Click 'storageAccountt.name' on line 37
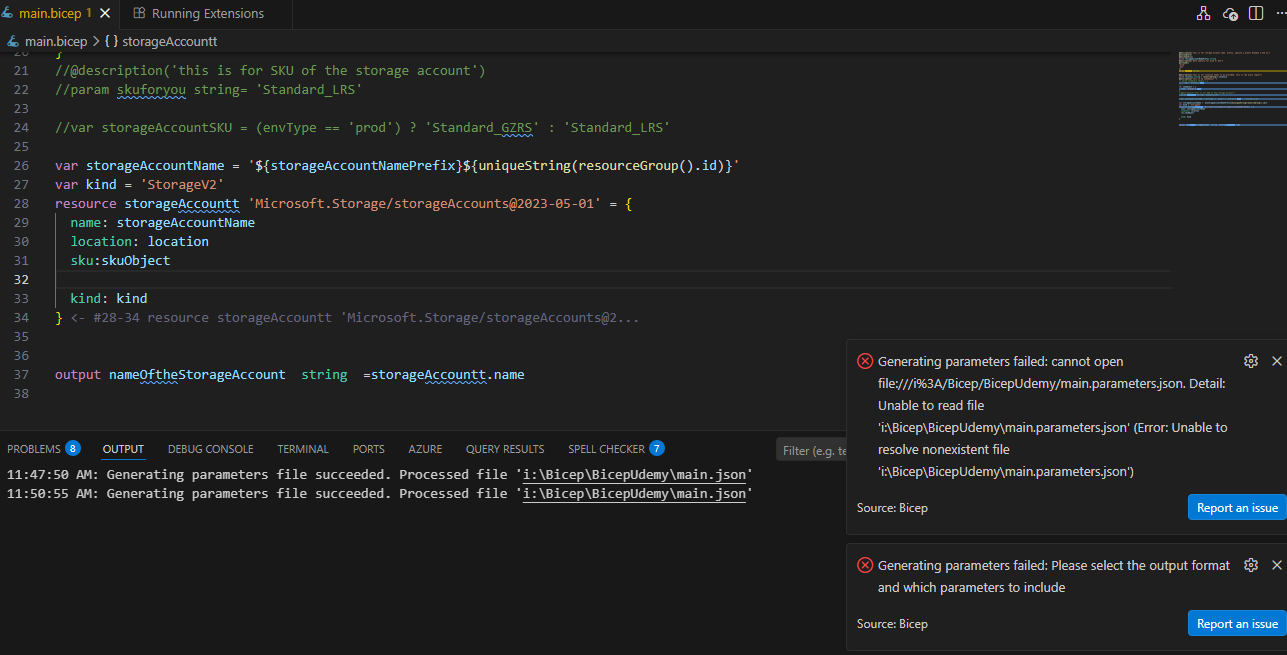This screenshot has width=1287, height=655. (448, 375)
